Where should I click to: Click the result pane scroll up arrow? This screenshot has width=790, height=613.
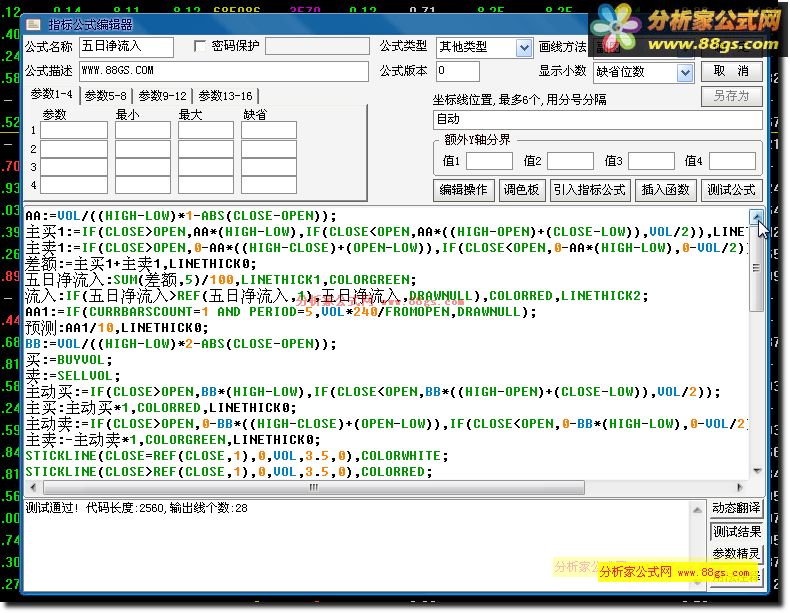697,510
